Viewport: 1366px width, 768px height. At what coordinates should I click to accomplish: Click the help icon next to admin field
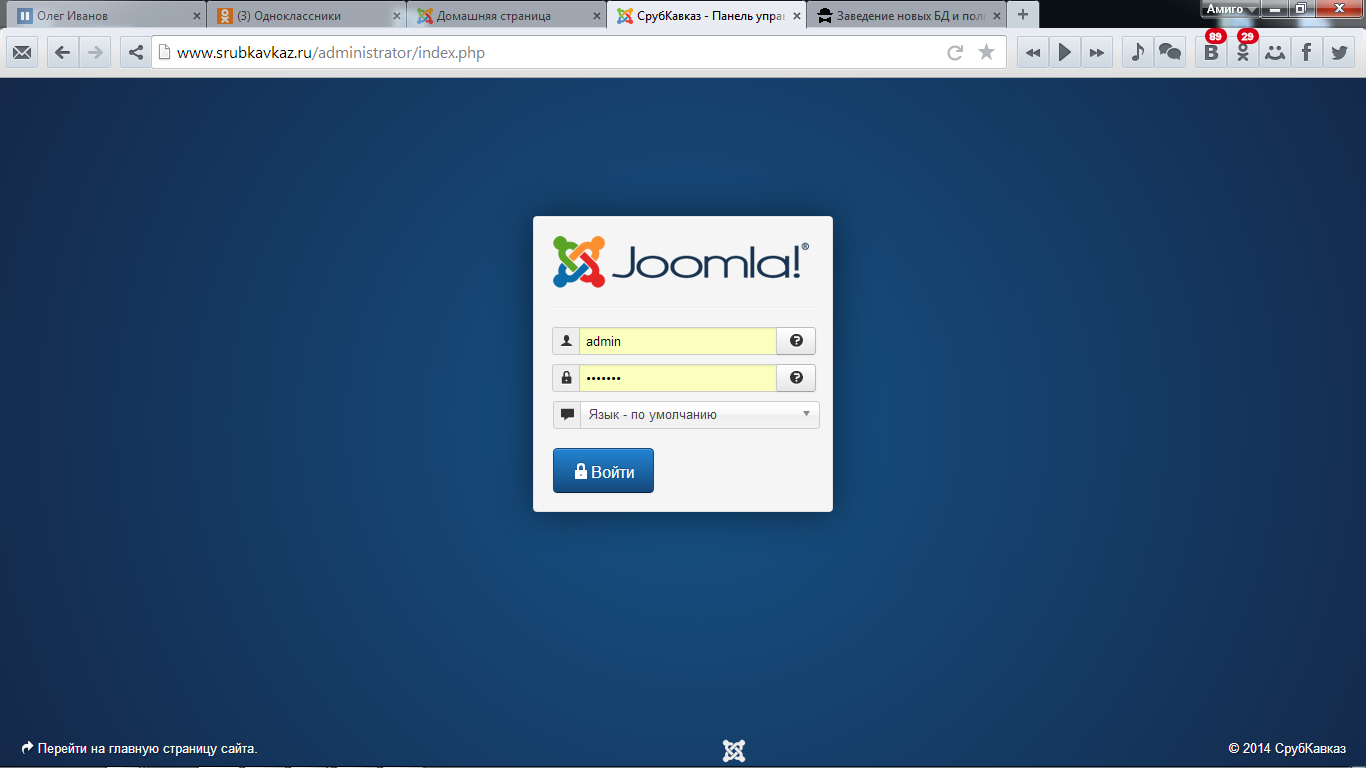click(x=796, y=341)
